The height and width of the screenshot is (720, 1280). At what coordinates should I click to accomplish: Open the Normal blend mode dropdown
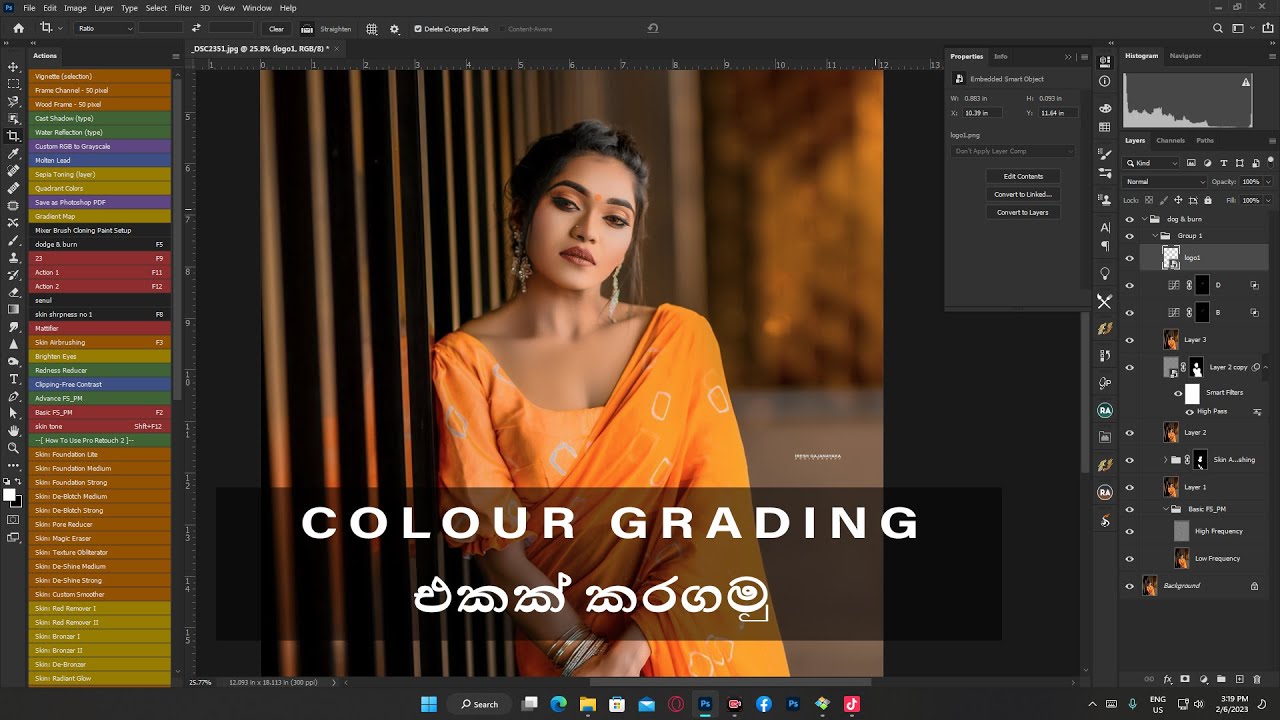(x=1165, y=182)
